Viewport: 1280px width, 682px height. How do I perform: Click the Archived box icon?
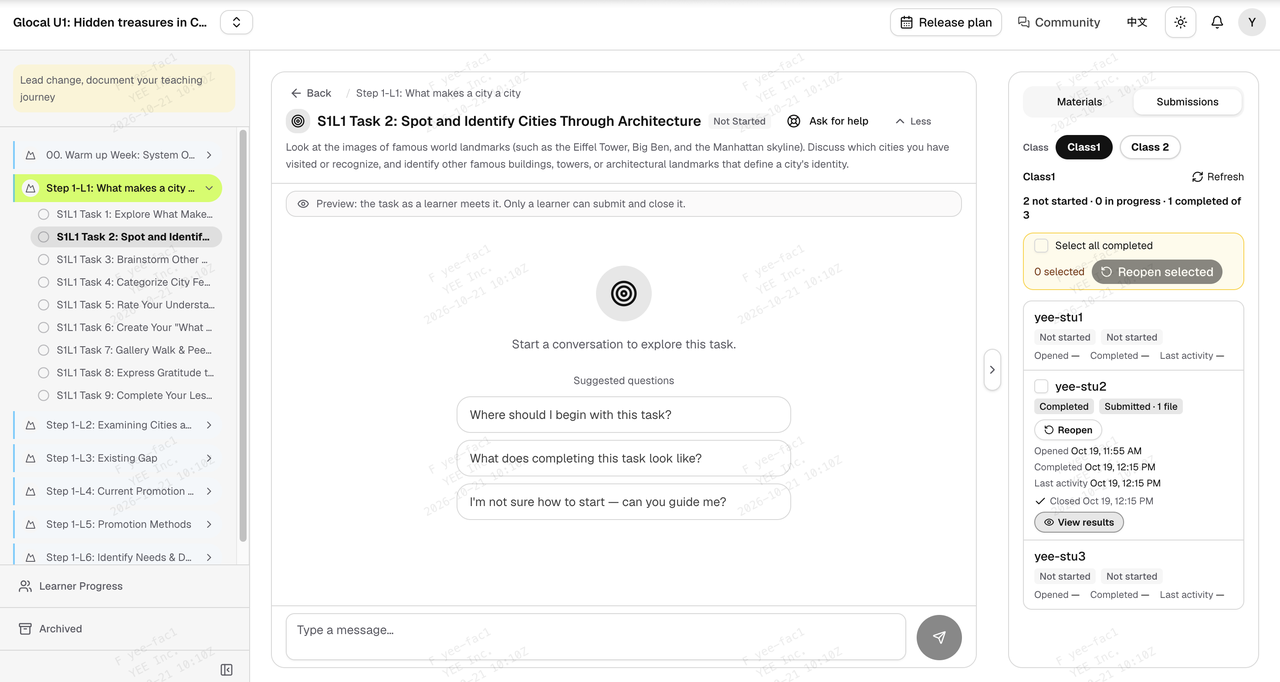click(25, 629)
